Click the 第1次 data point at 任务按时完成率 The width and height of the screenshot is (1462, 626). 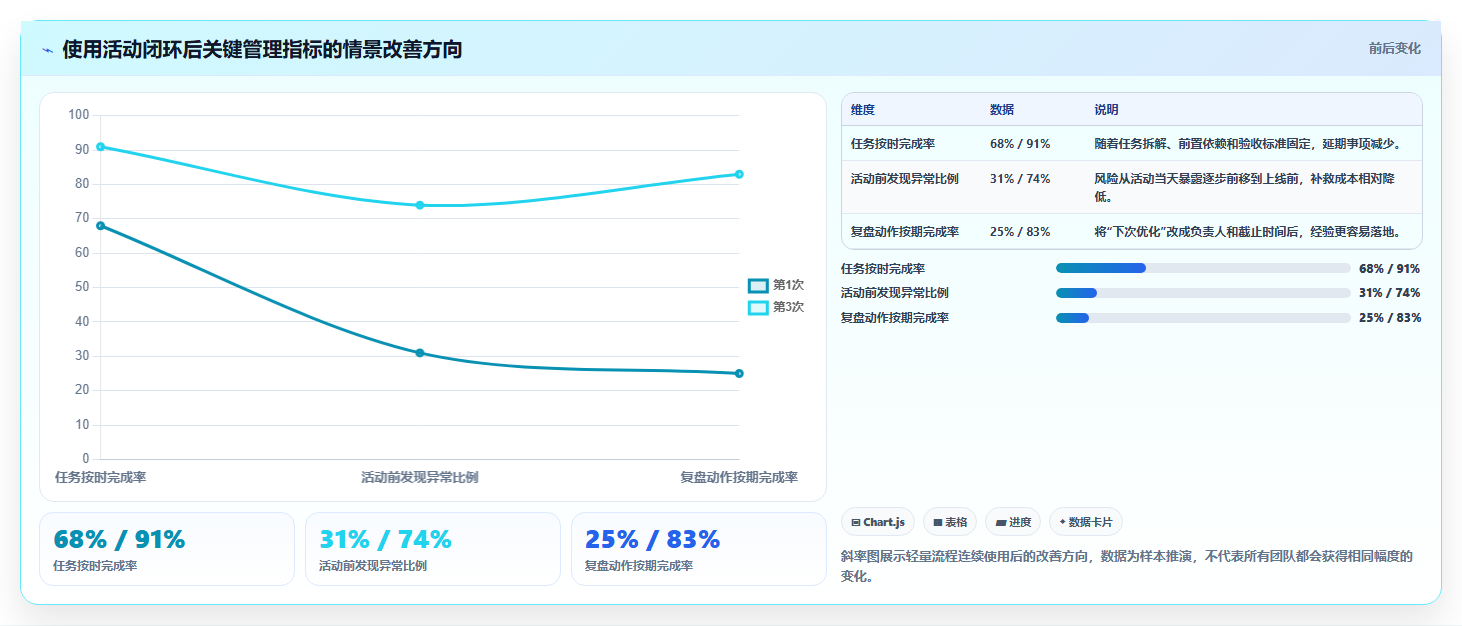(100, 225)
